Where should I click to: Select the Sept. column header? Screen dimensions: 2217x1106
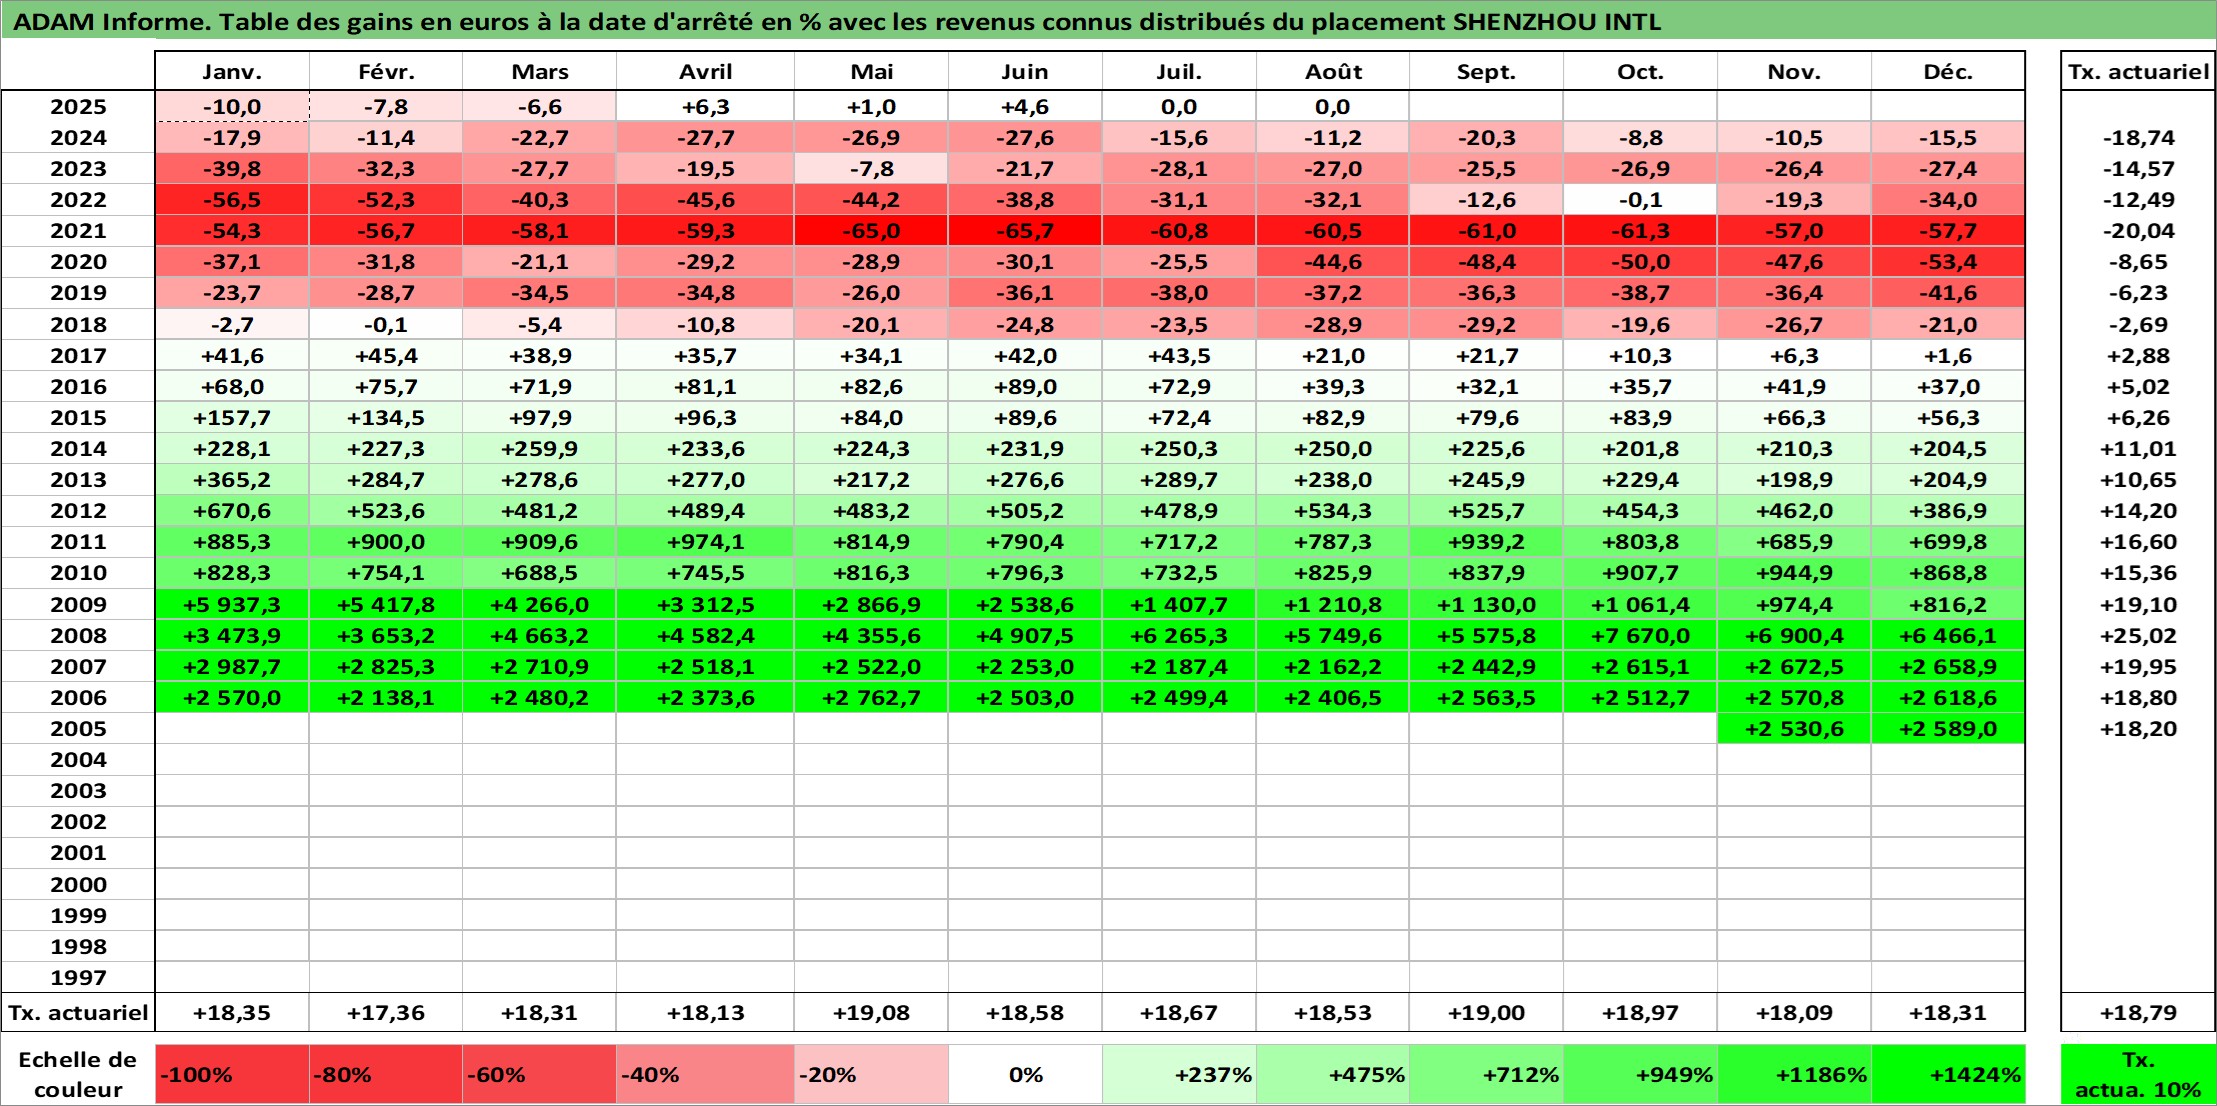[x=1486, y=72]
